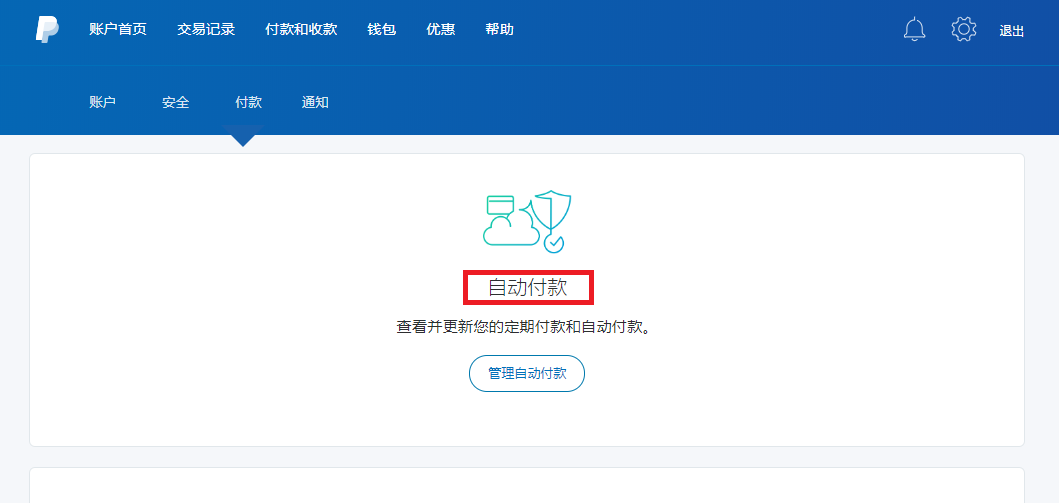Click 退出 to log out
This screenshot has height=503, width=1059.
[x=1012, y=31]
